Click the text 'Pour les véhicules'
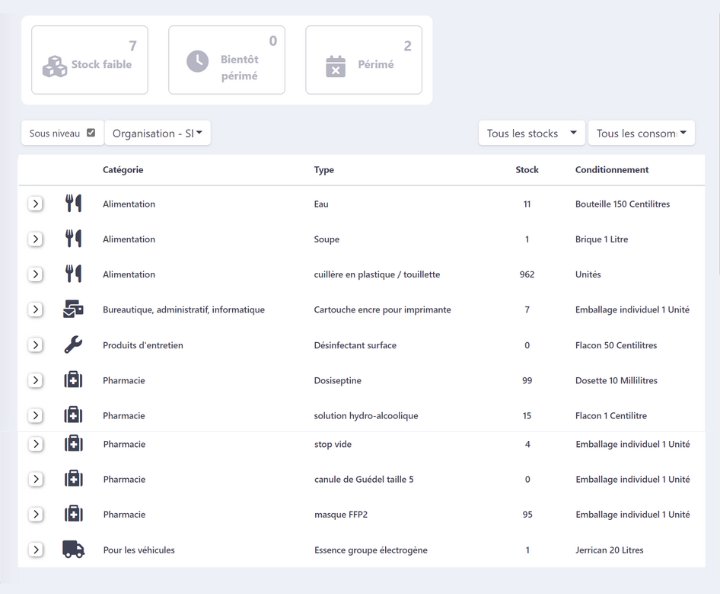The height and width of the screenshot is (594, 720). coord(139,550)
